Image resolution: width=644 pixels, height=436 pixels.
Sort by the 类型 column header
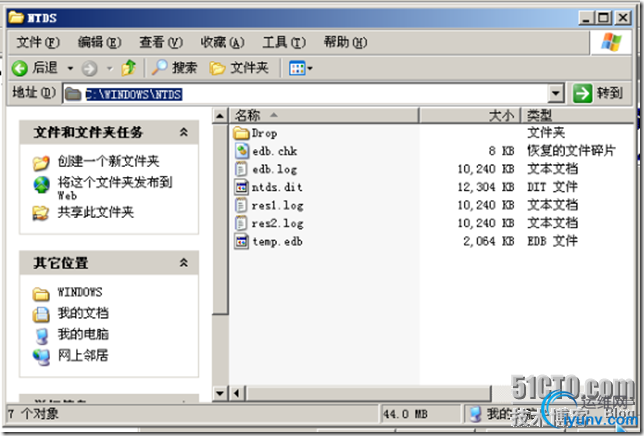(x=577, y=115)
